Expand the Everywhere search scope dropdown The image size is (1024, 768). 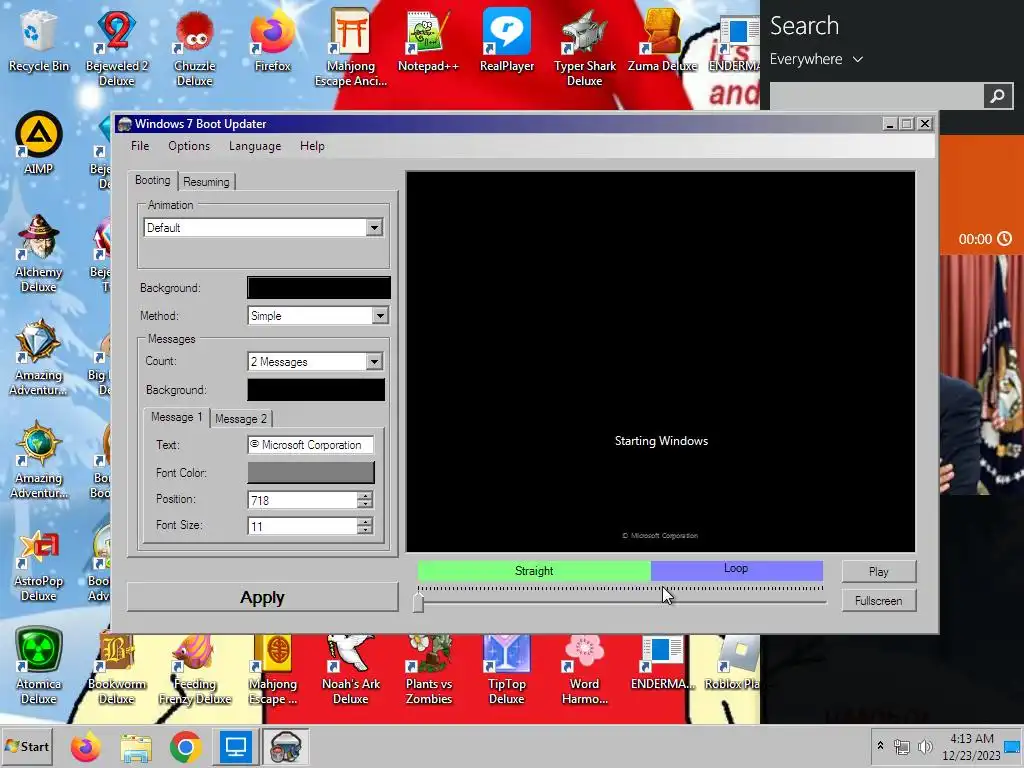[x=816, y=59]
